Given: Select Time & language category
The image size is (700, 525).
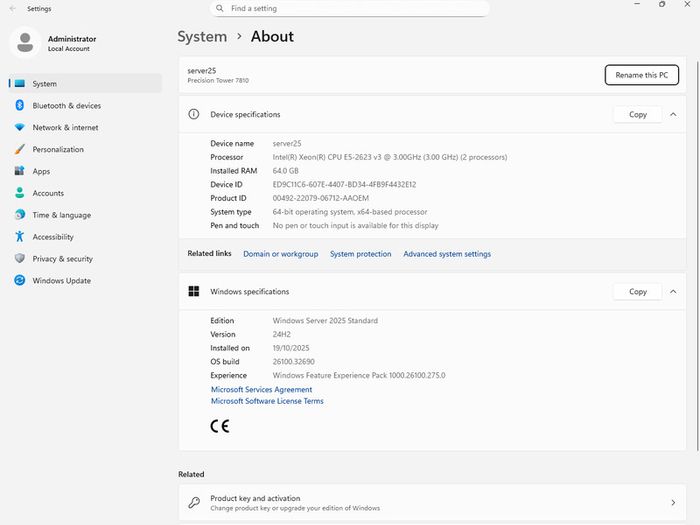Looking at the screenshot, I should tap(85, 215).
